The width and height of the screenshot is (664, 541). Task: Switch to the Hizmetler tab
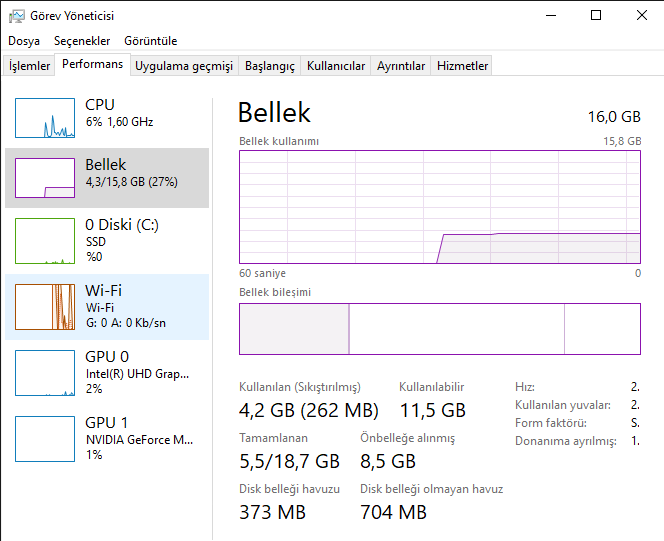(463, 66)
